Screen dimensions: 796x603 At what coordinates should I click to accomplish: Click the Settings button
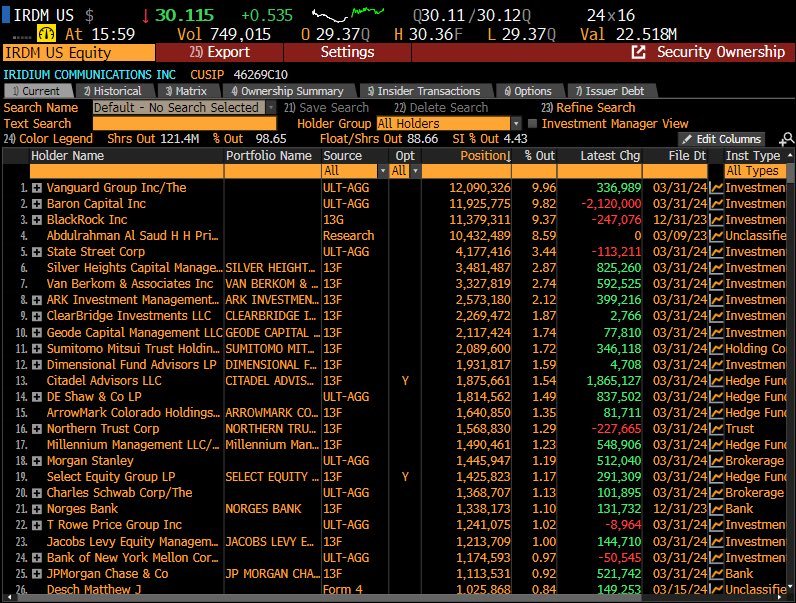(x=347, y=52)
